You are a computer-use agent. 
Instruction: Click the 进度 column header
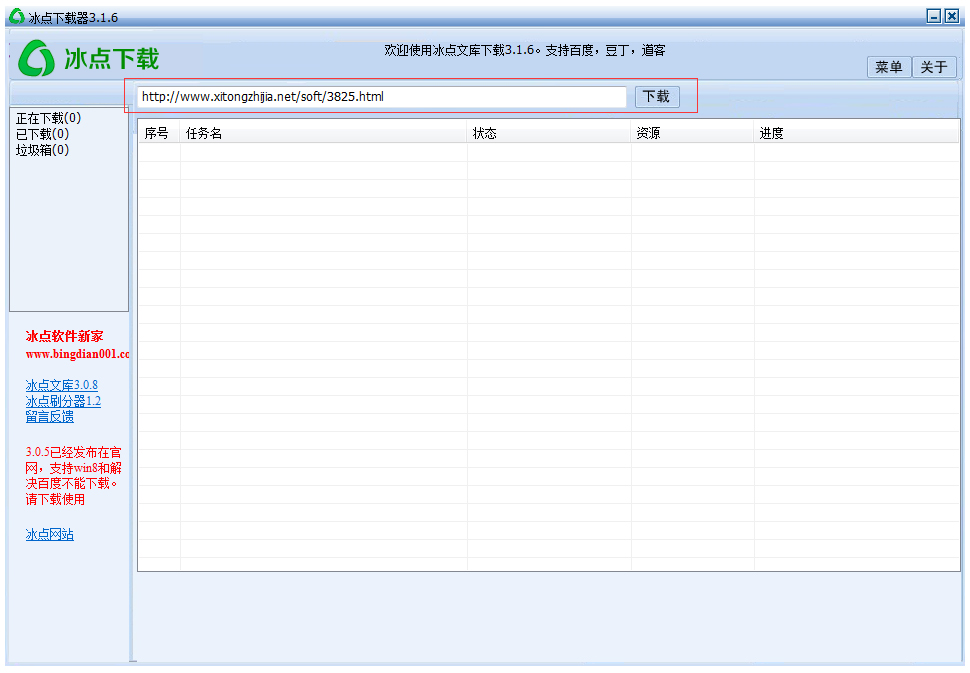coord(771,133)
